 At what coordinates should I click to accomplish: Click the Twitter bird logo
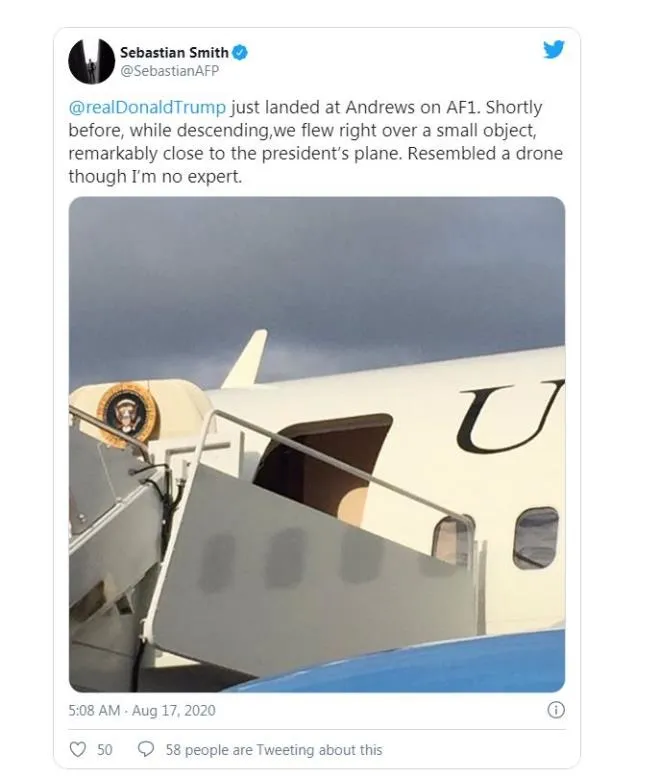tap(554, 50)
